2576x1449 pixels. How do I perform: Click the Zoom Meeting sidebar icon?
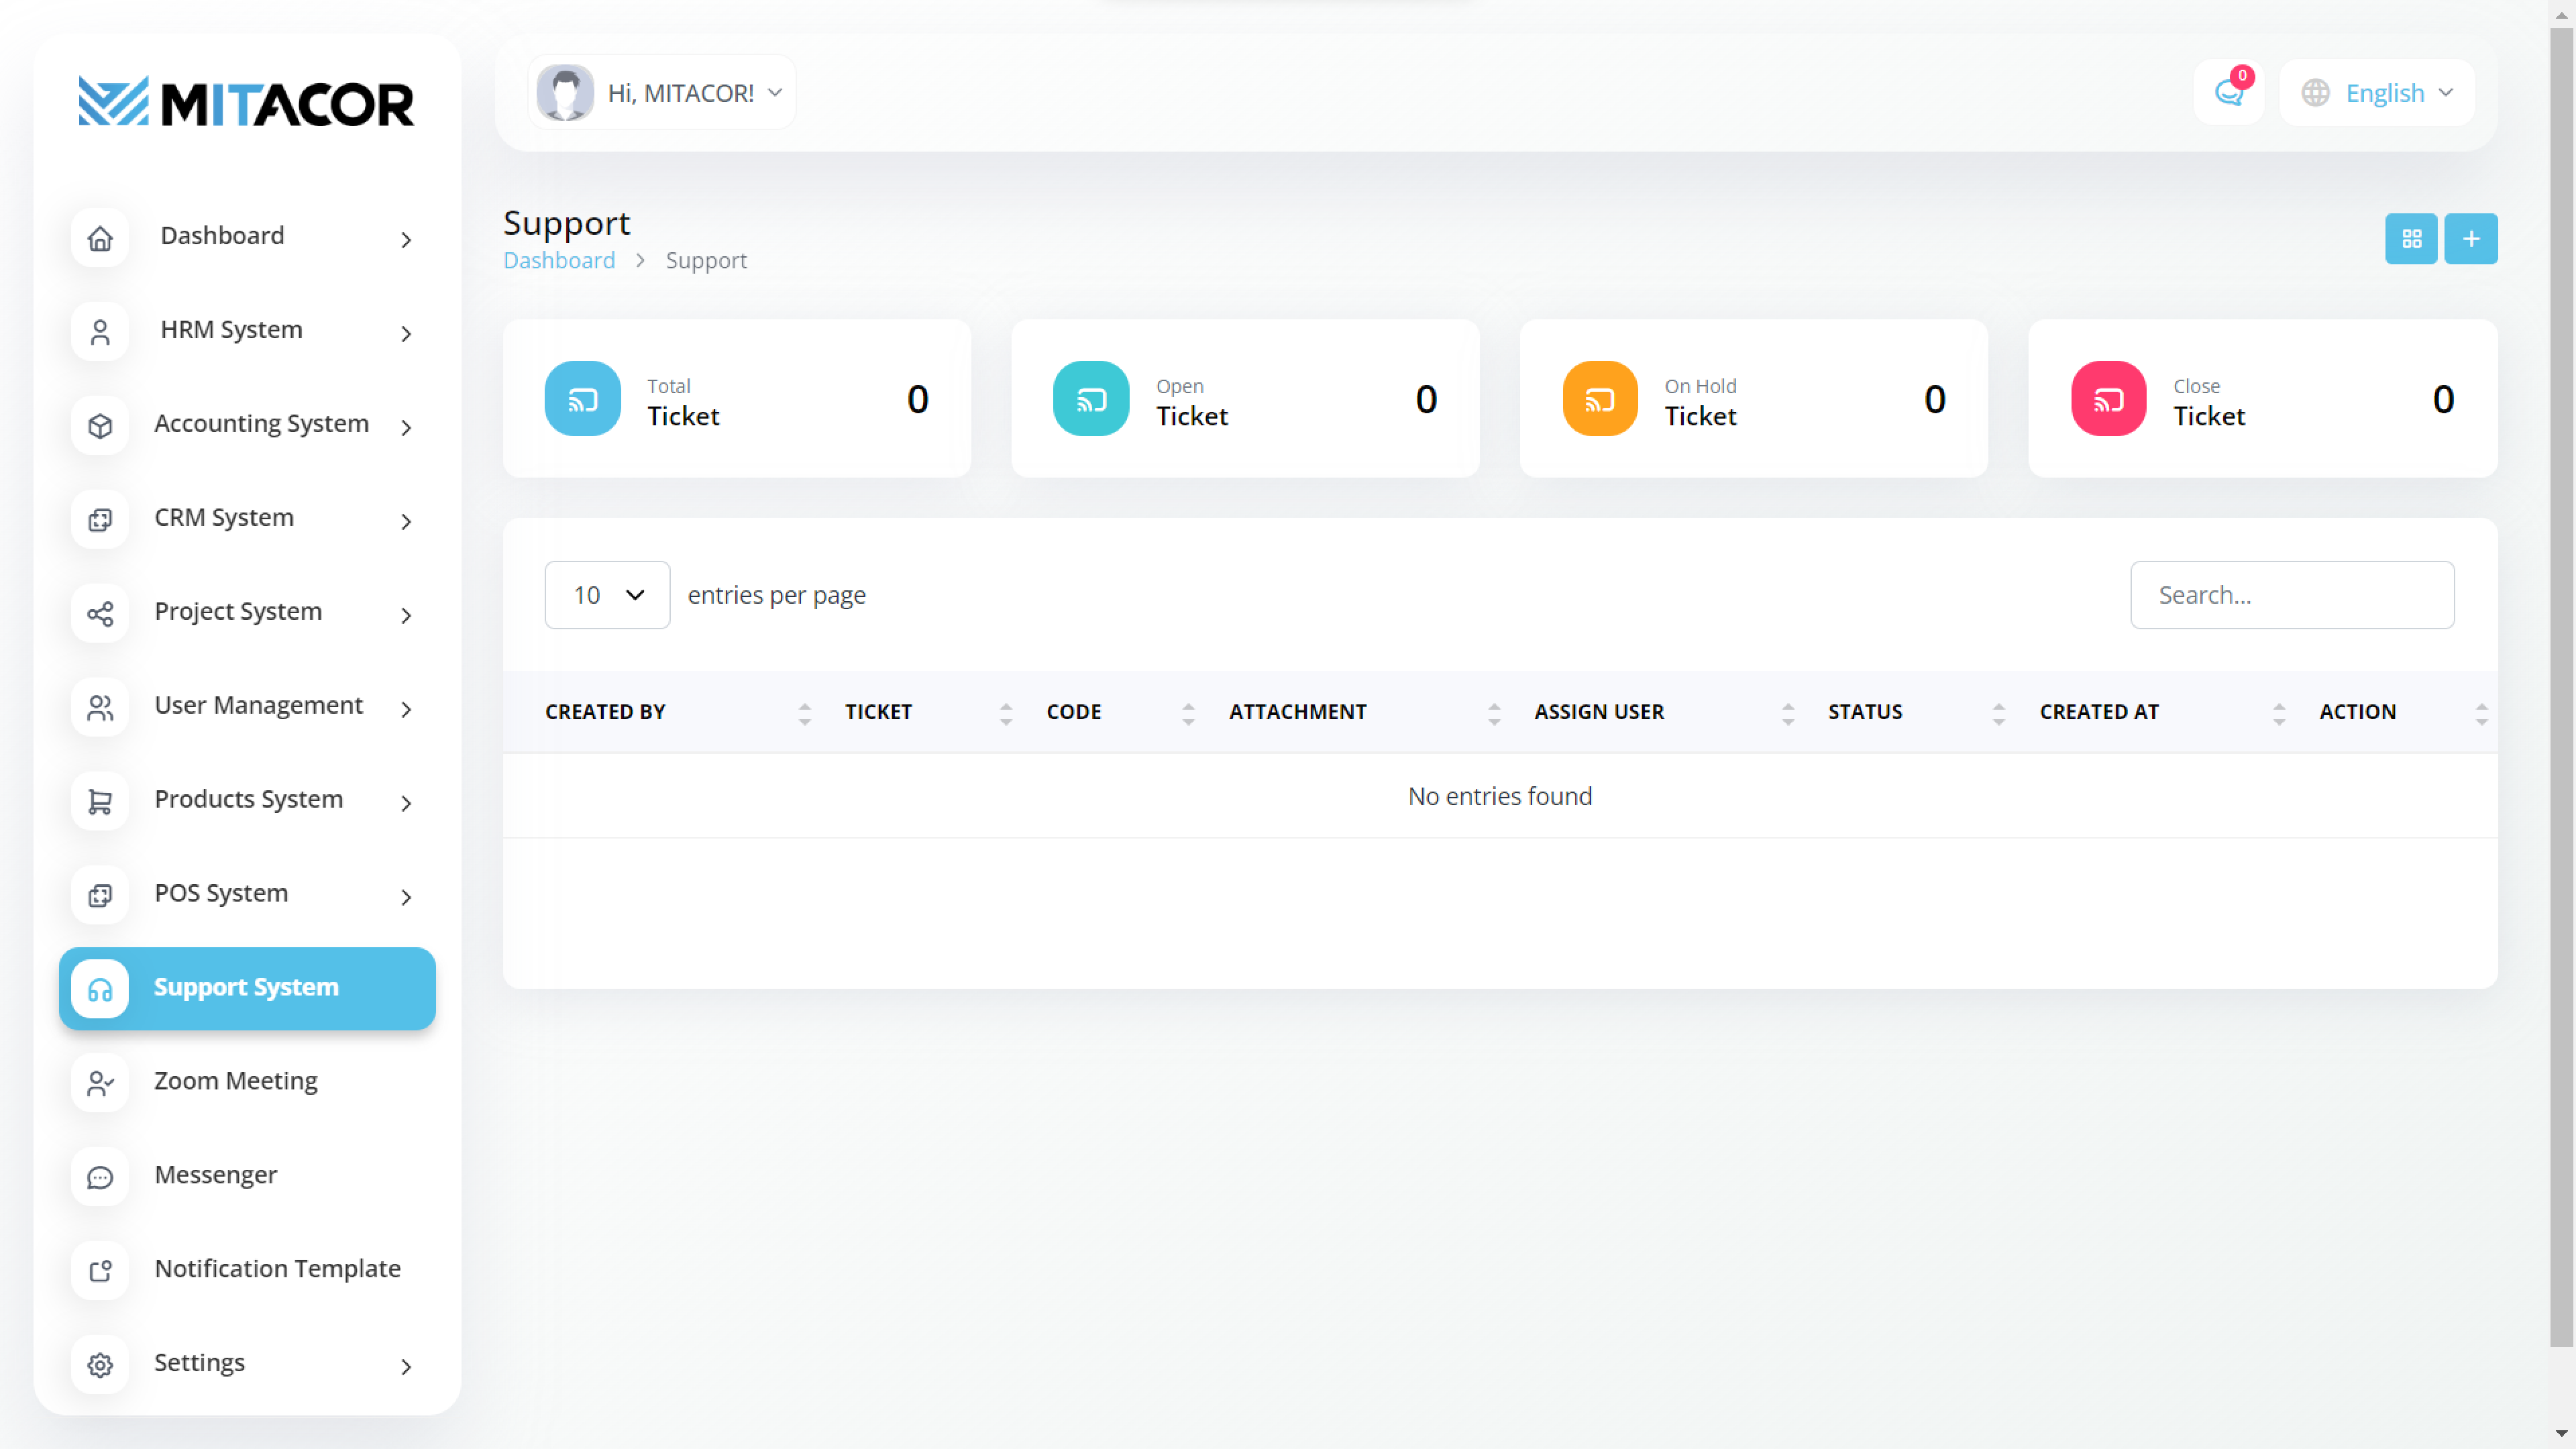(x=100, y=1083)
